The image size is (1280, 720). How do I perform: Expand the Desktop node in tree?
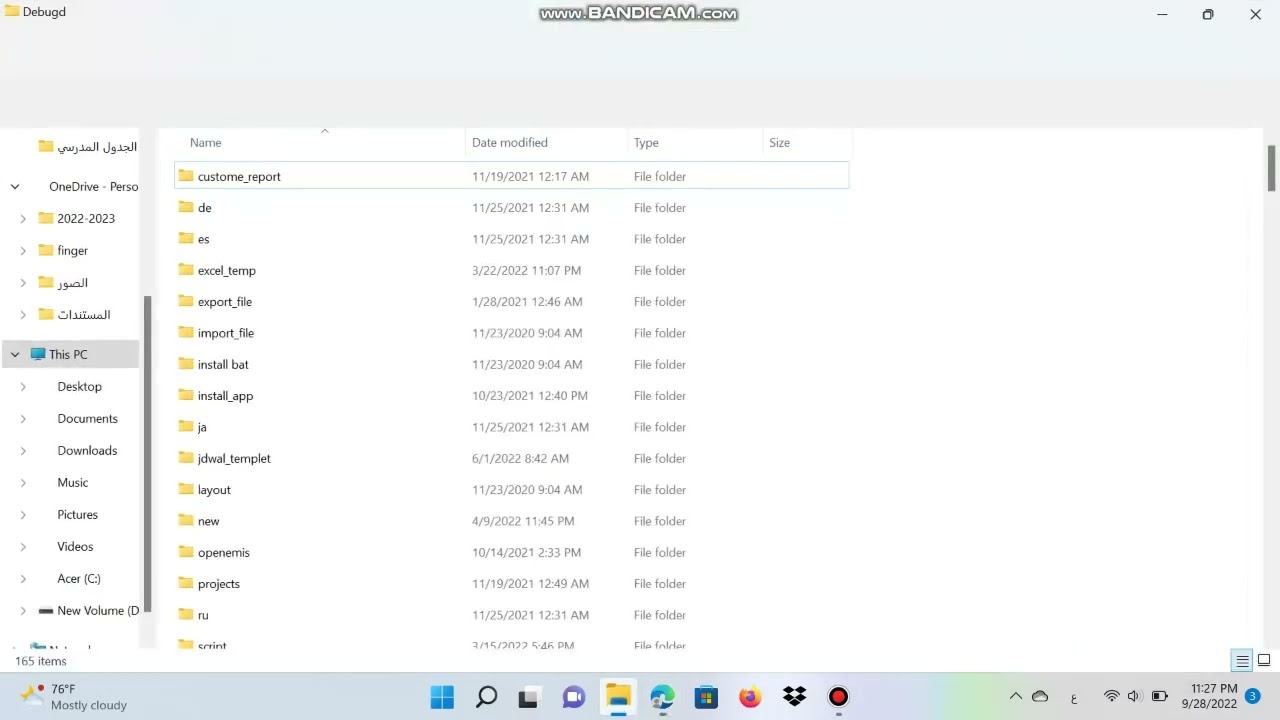click(x=23, y=387)
